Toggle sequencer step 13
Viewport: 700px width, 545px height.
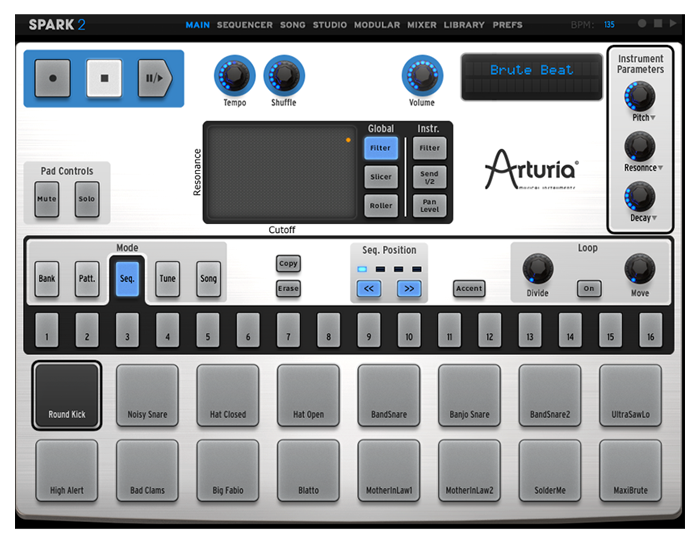[x=530, y=330]
